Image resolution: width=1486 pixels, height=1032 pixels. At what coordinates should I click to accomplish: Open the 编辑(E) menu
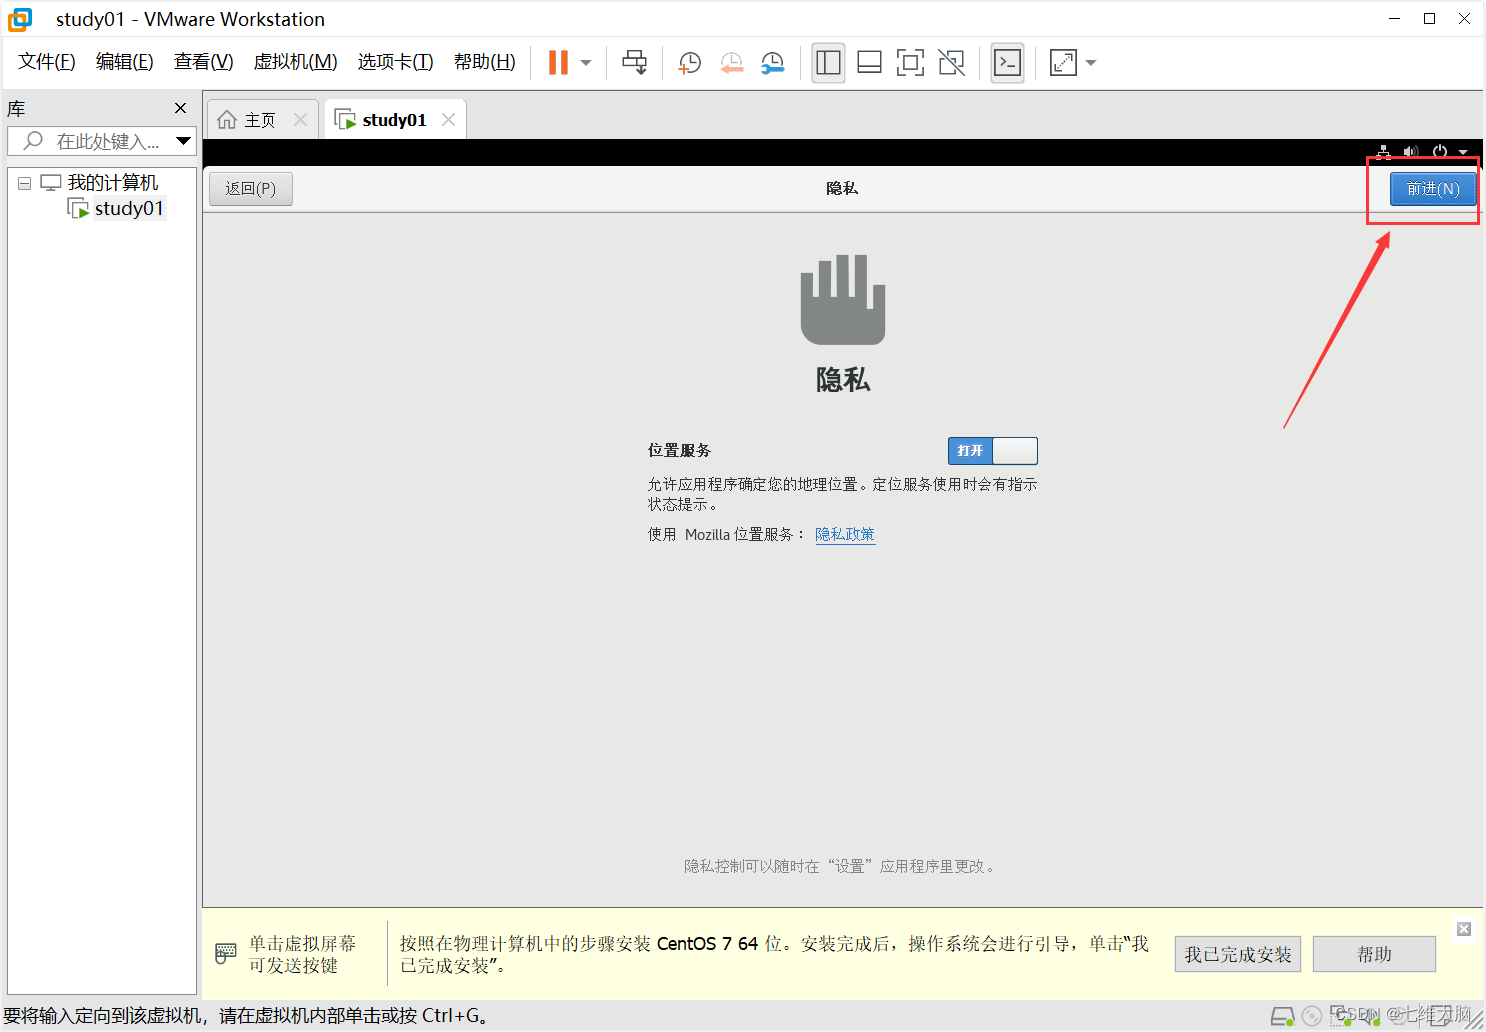pos(125,62)
